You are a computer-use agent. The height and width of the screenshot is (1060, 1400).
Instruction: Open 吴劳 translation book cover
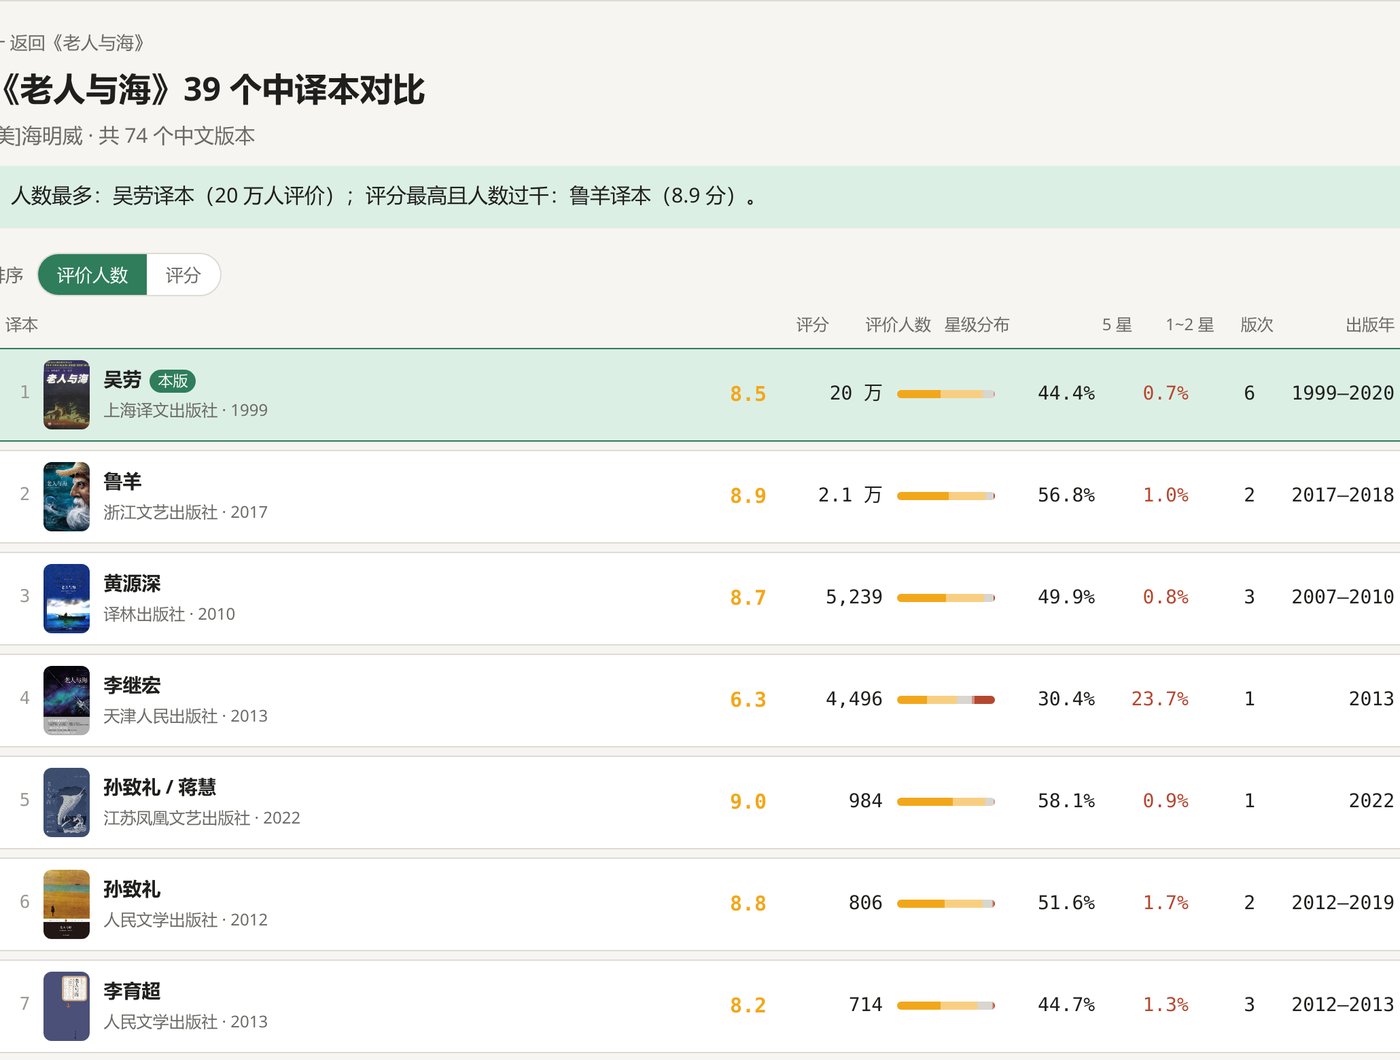tap(67, 395)
